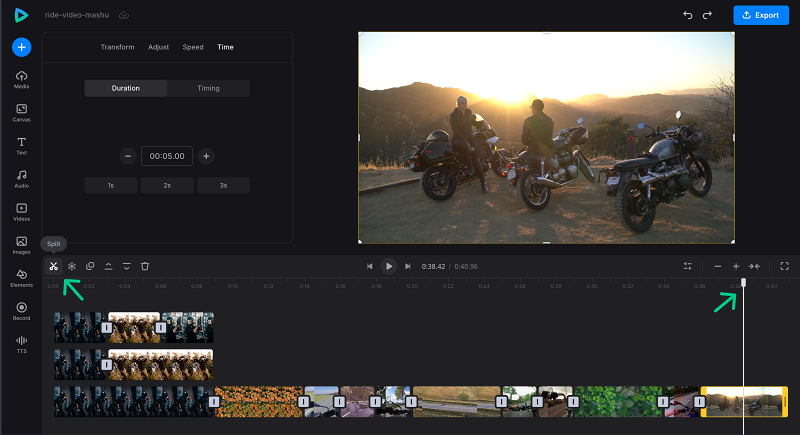Click the 0:40.96 total duration readout
The height and width of the screenshot is (435, 800).
[466, 266]
